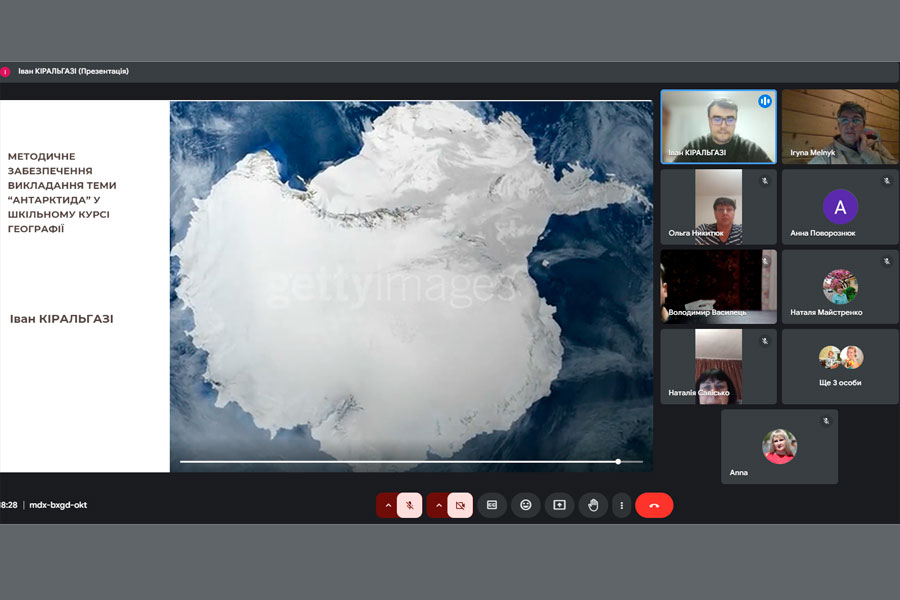Select Ольга Никитюк video tile
Image resolution: width=900 pixels, height=600 pixels.
click(x=719, y=207)
